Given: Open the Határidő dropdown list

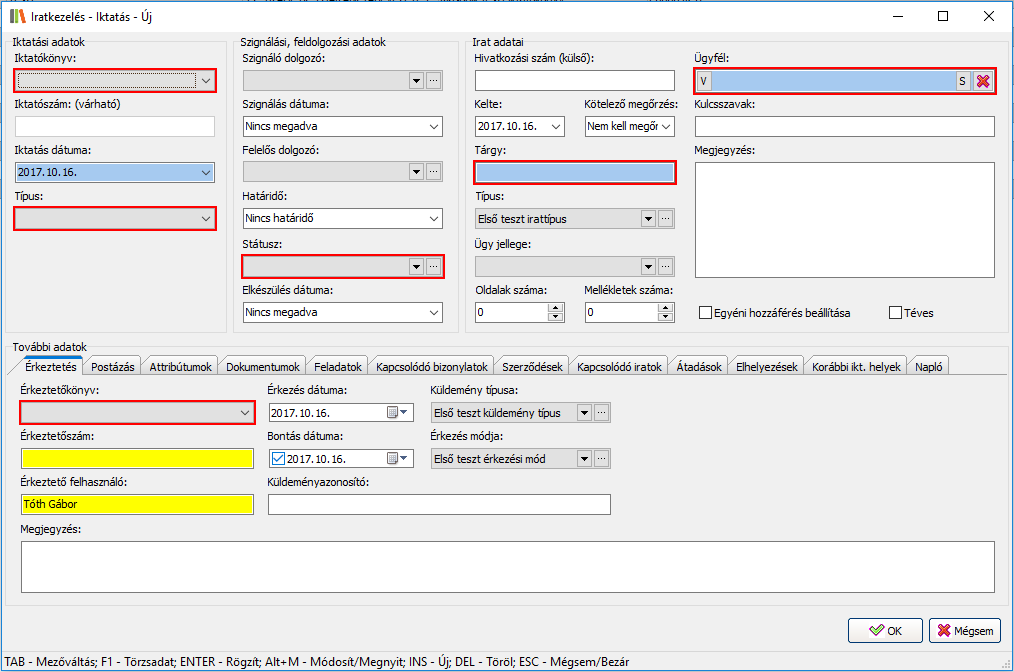Looking at the screenshot, I should coord(433,219).
